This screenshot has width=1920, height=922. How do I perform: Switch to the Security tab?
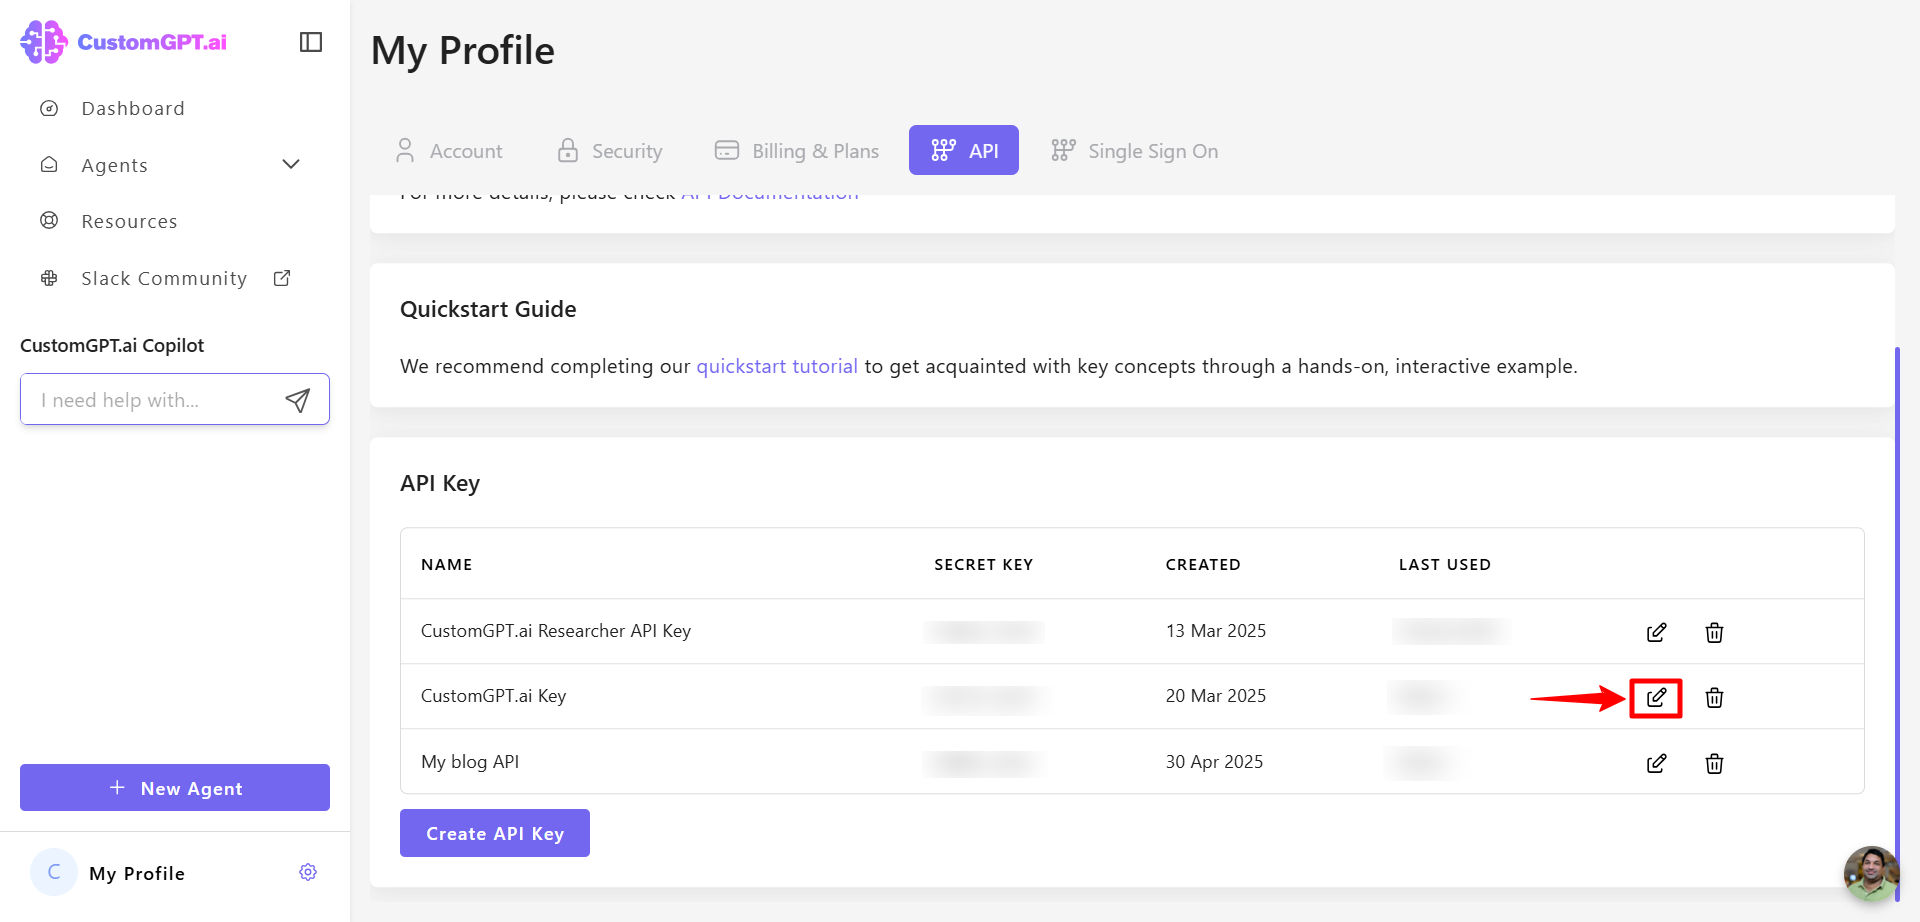point(610,151)
